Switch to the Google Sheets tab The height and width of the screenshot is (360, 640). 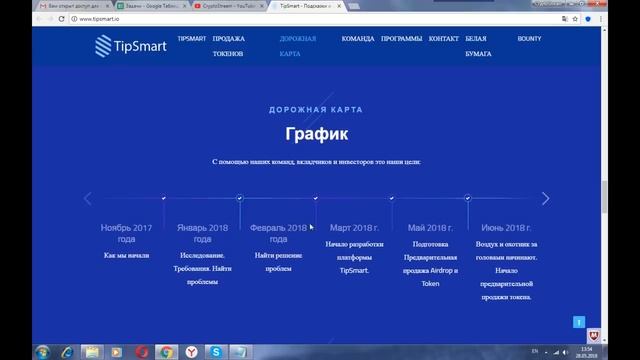tap(151, 6)
